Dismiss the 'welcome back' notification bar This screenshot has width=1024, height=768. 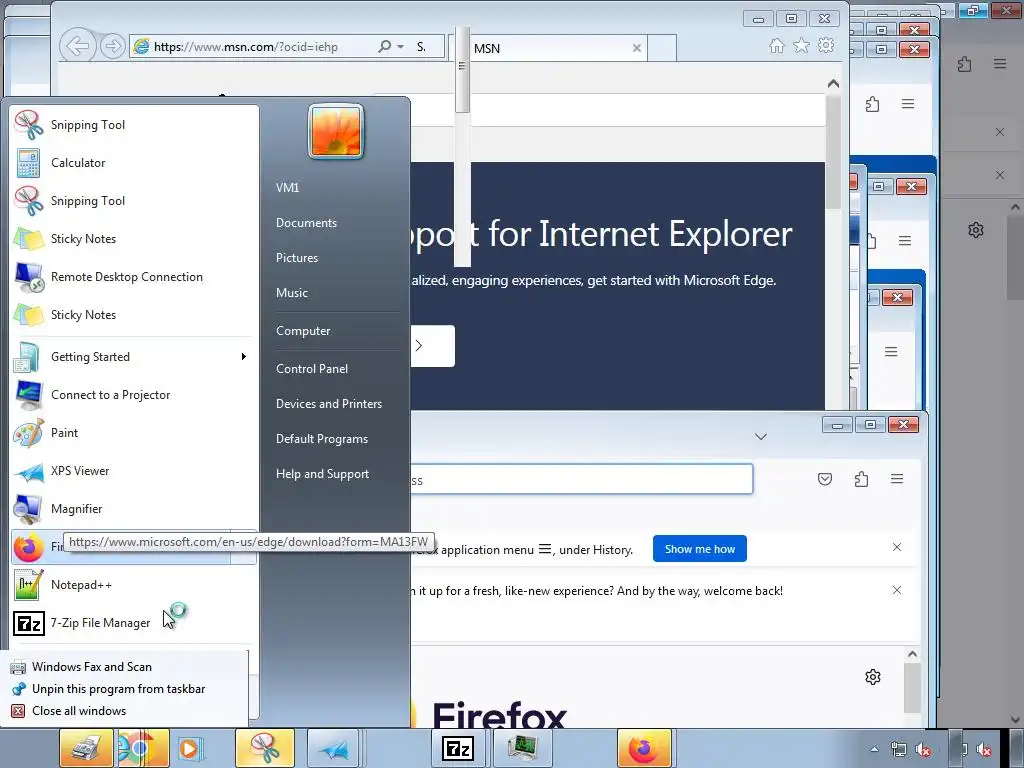[x=897, y=590]
